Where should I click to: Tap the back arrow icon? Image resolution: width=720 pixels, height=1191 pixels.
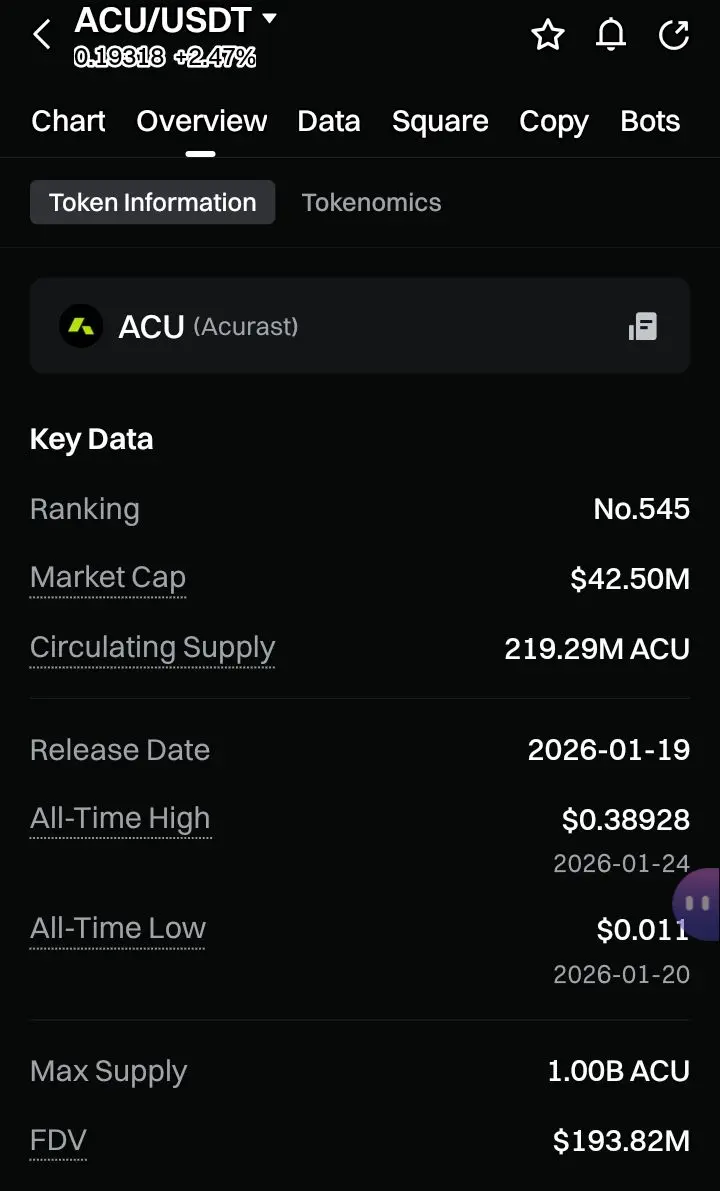click(42, 34)
